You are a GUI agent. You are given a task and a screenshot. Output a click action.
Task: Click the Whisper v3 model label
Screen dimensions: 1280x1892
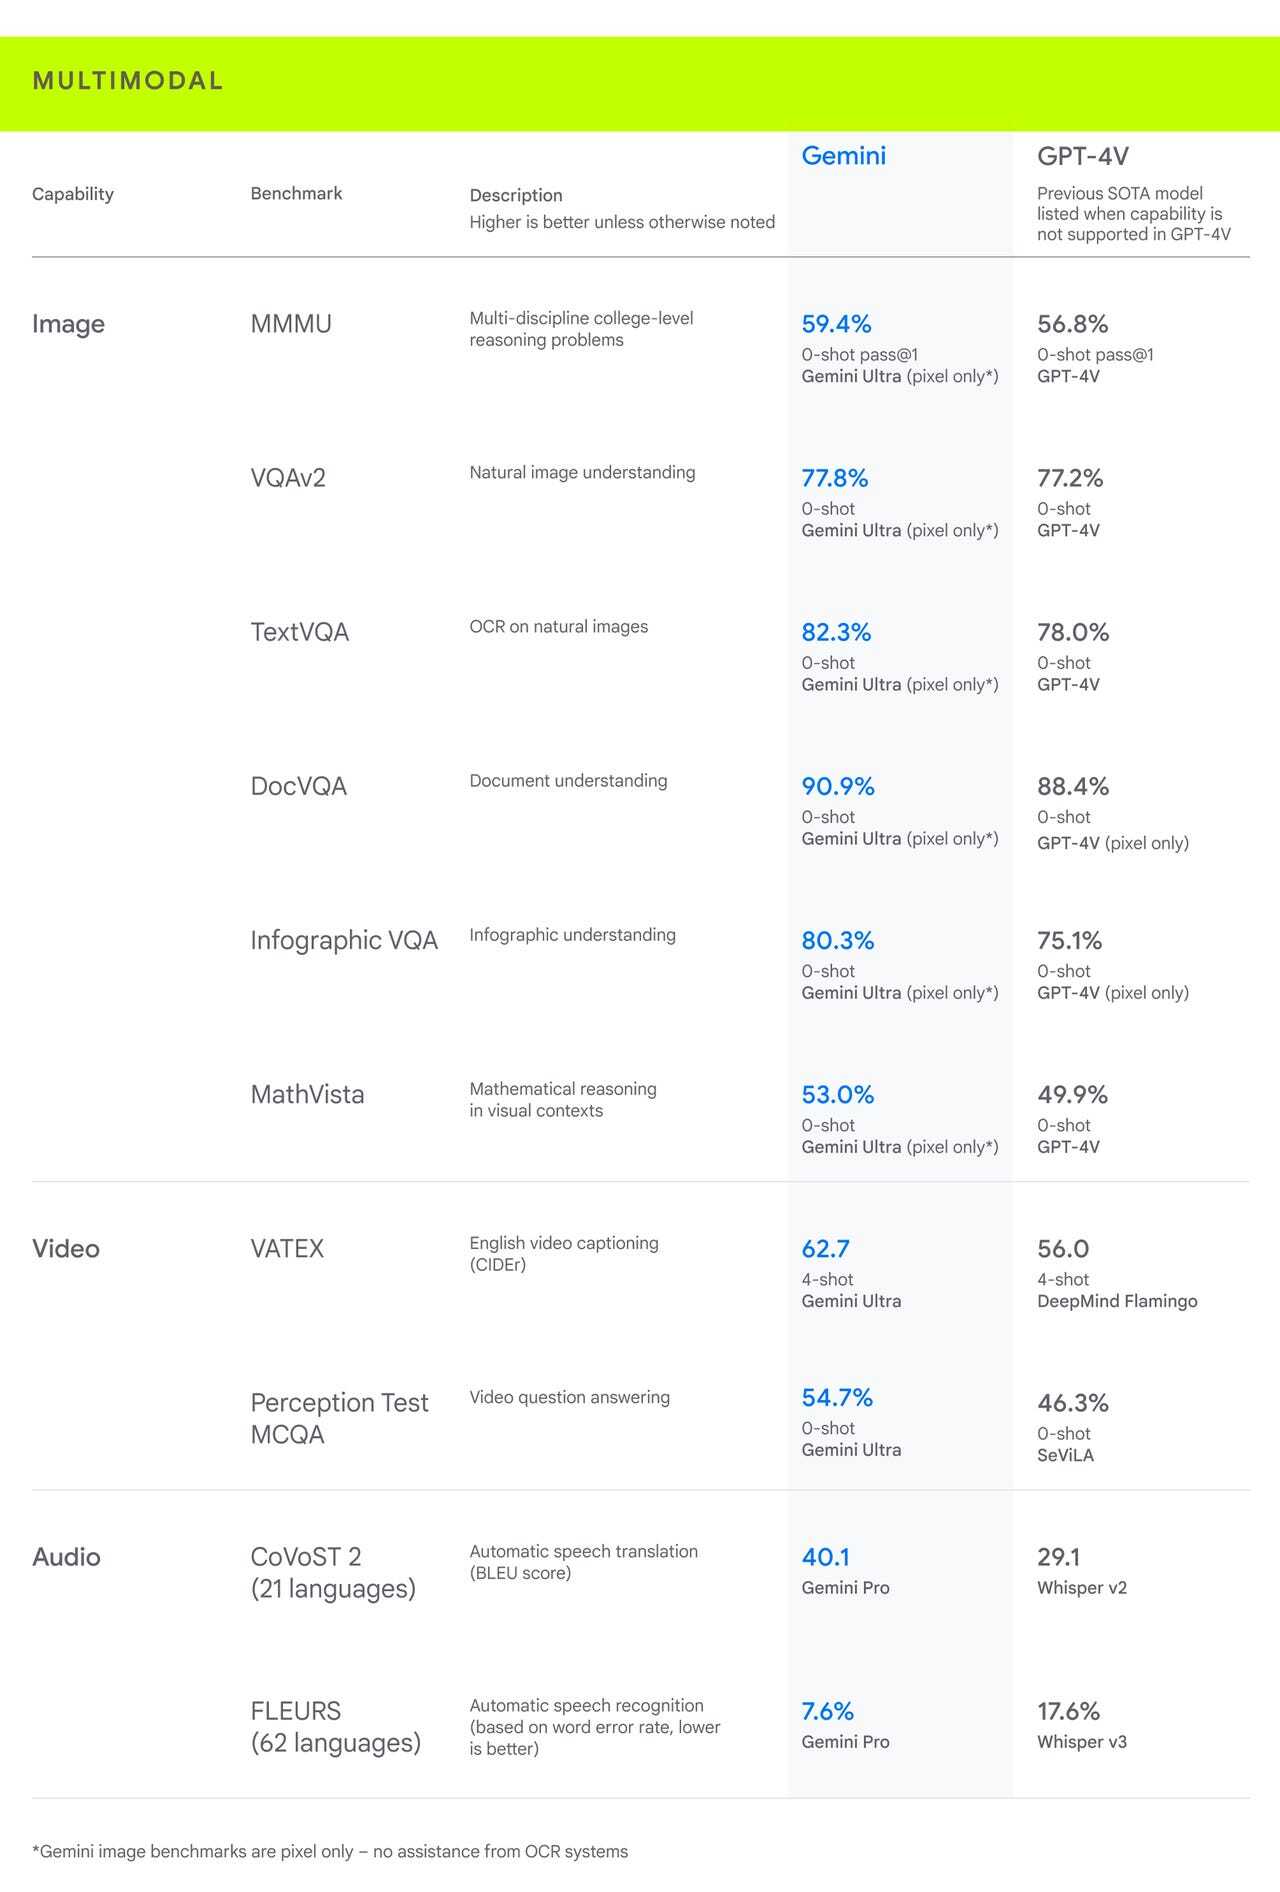point(1081,1741)
